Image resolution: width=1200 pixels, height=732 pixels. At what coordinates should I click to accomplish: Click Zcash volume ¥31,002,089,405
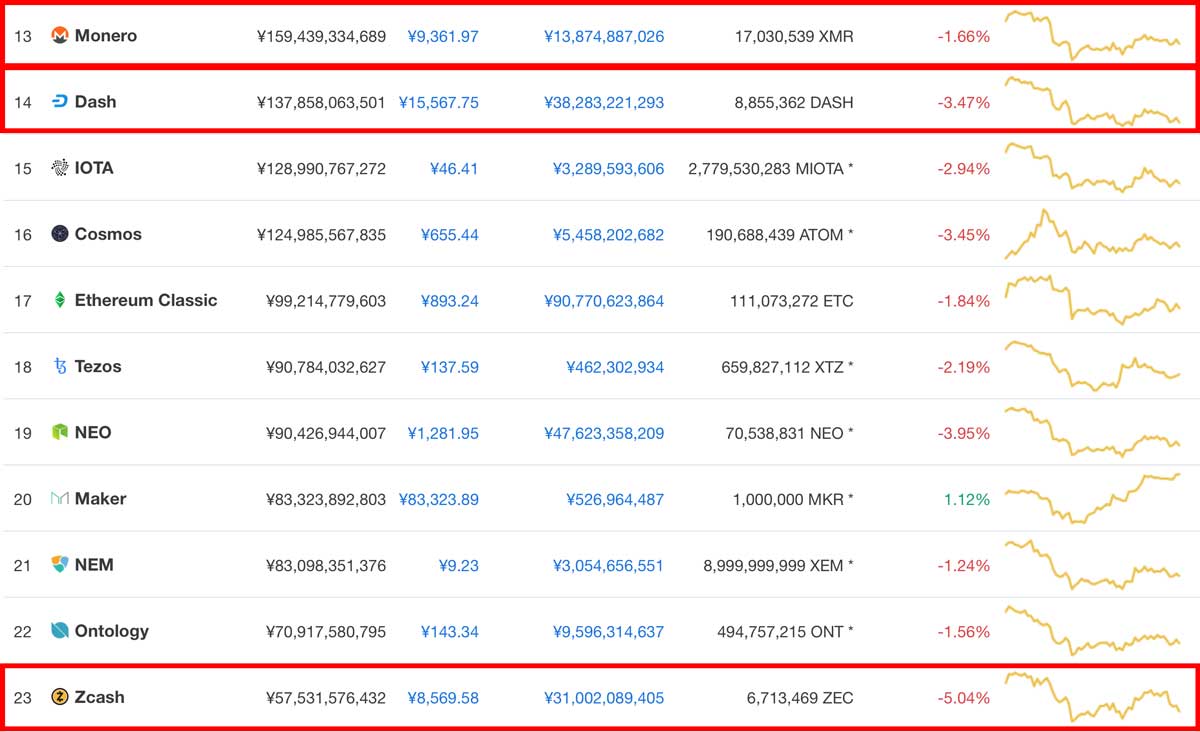pos(604,698)
